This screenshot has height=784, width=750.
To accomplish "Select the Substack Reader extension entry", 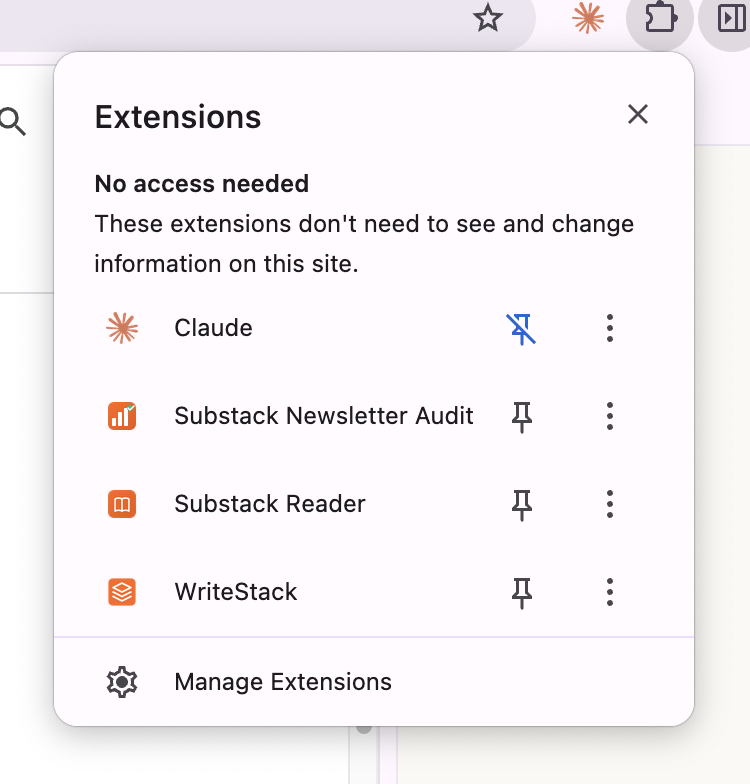I will [x=270, y=504].
